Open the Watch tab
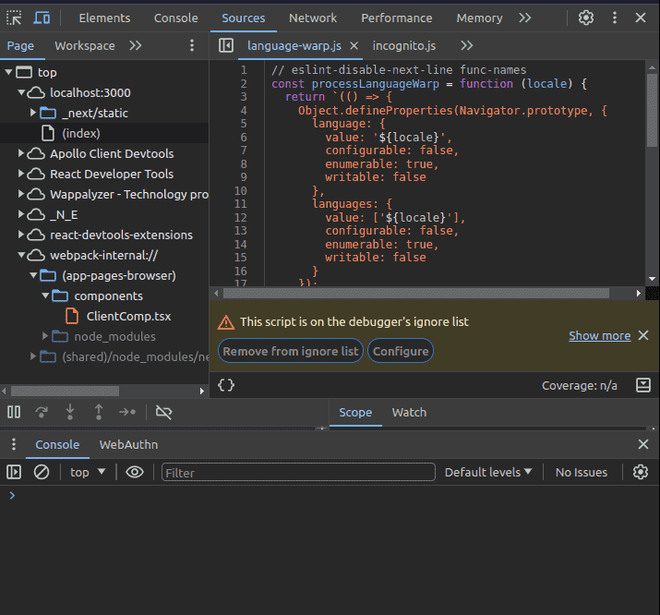Screen dimensions: 660x615 pos(409,412)
